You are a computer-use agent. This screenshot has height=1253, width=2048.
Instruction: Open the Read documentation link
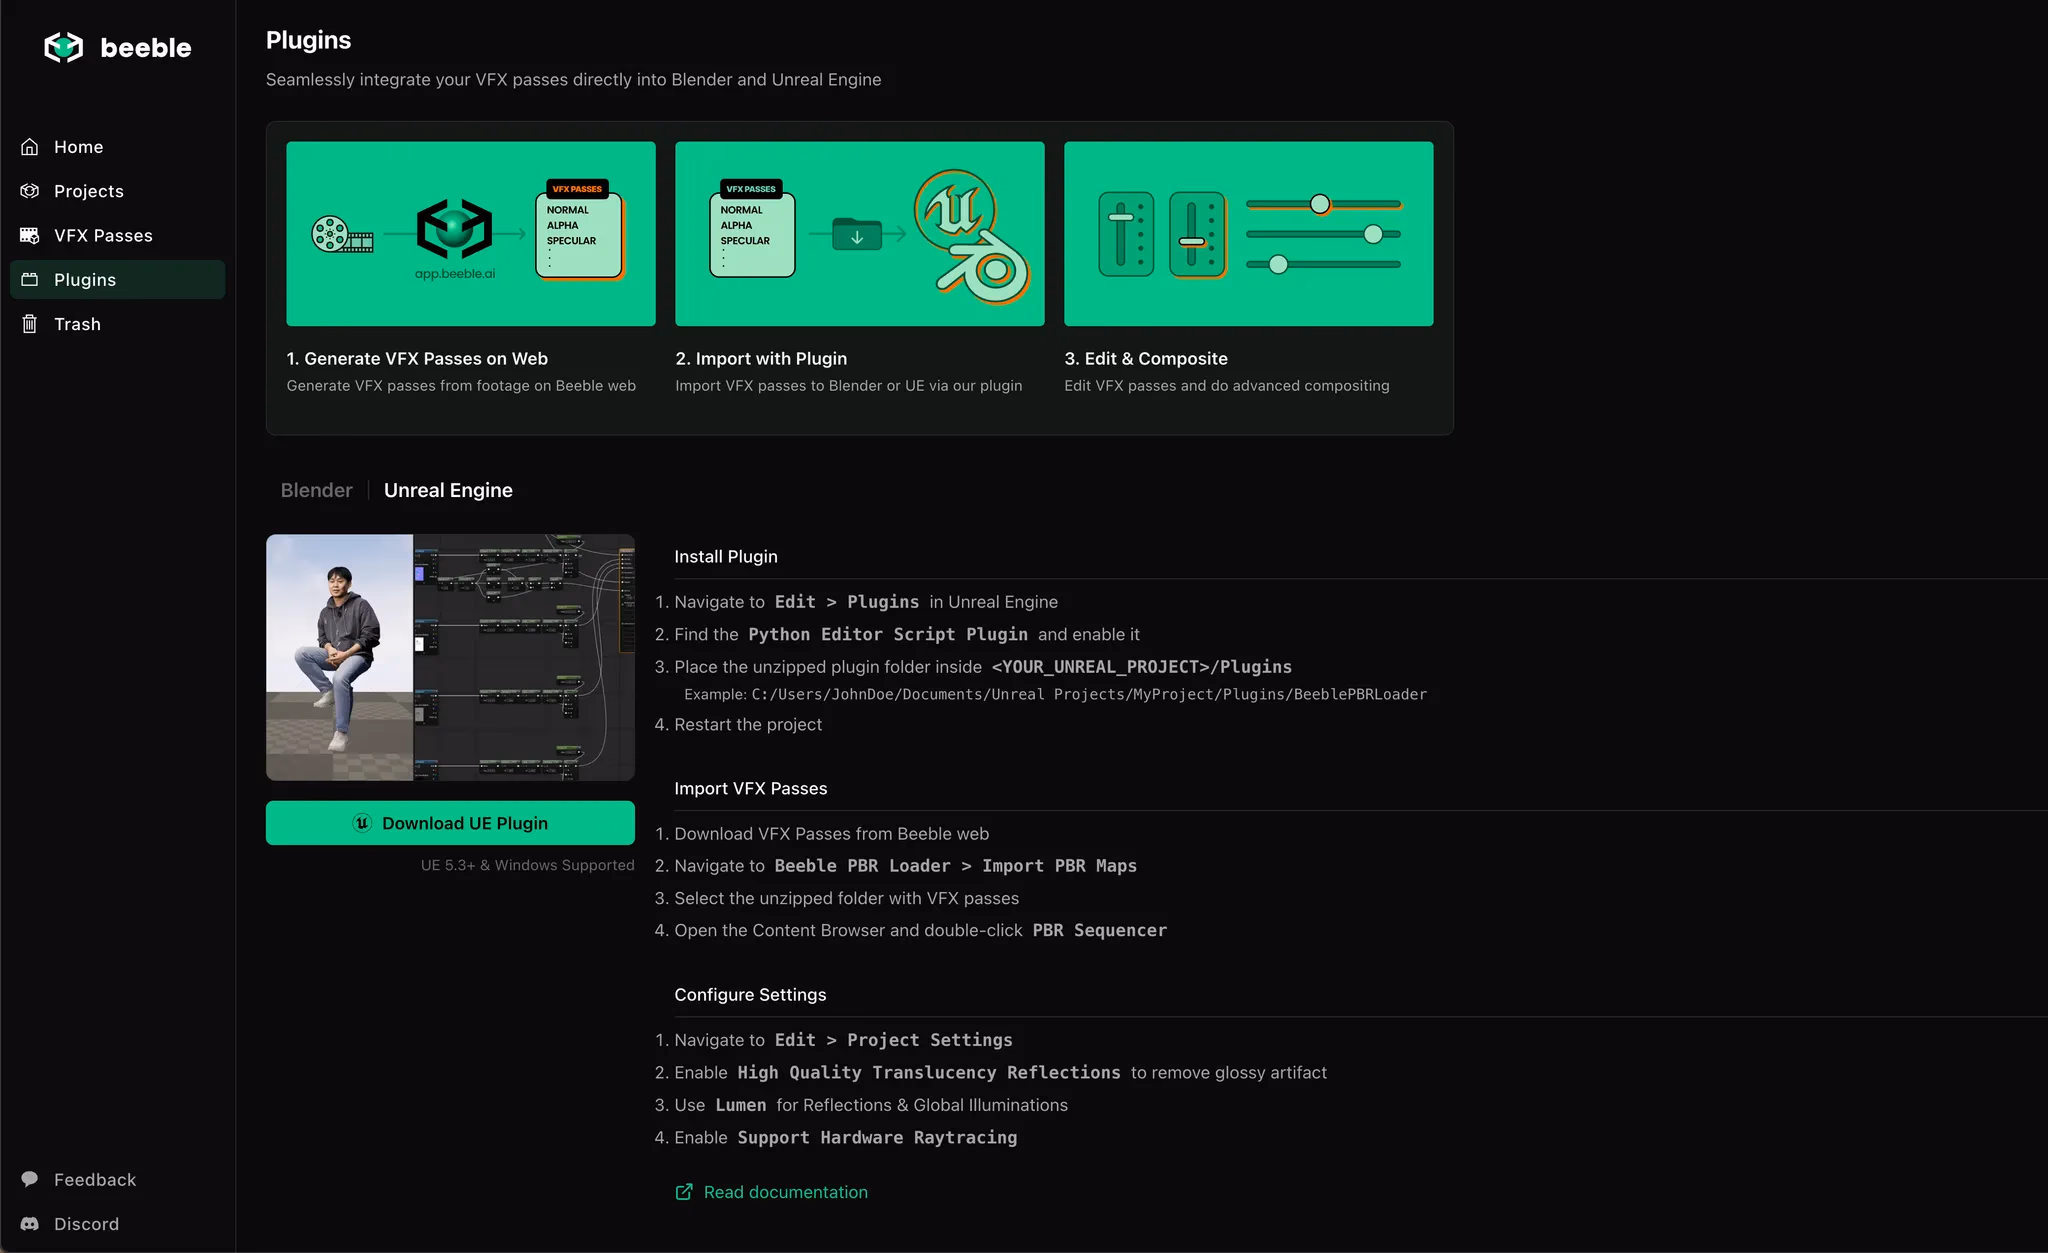coord(785,1191)
